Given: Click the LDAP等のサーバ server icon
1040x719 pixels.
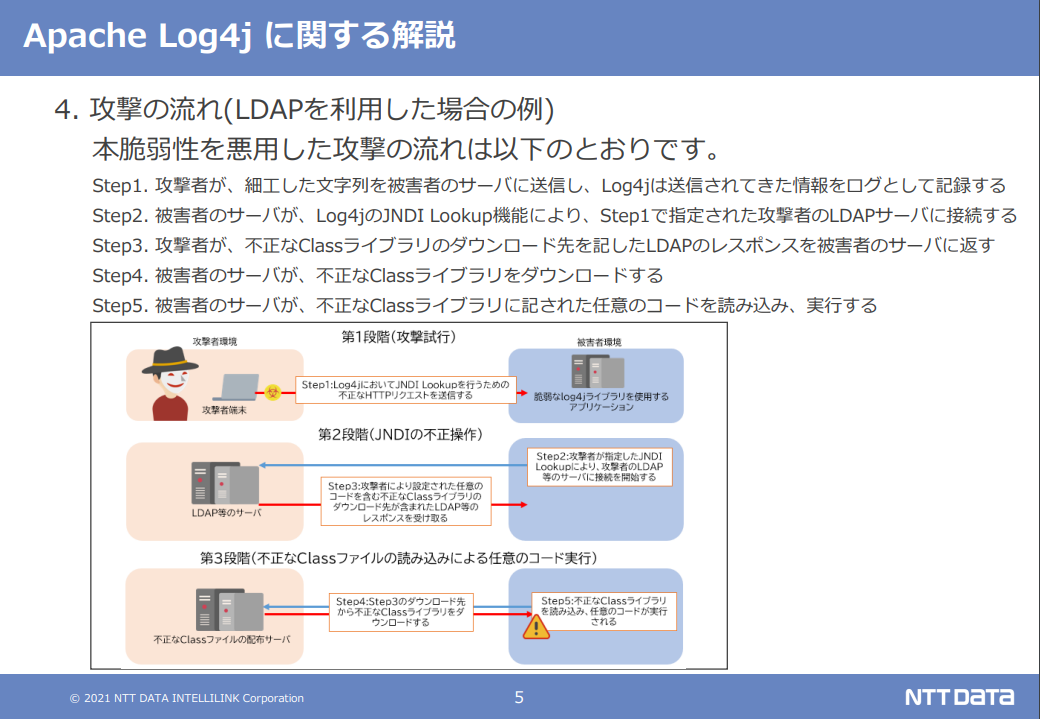Looking at the screenshot, I should [225, 483].
